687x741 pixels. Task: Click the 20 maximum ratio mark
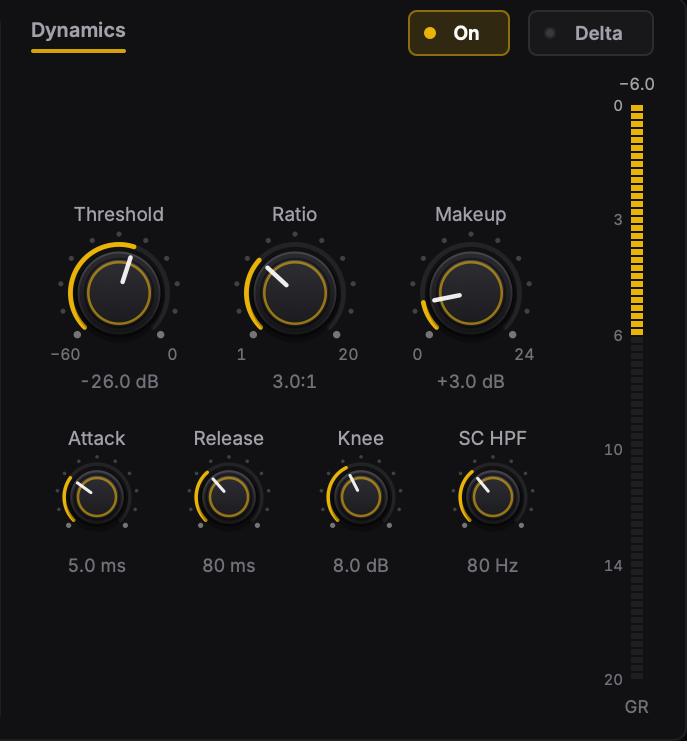pos(348,354)
